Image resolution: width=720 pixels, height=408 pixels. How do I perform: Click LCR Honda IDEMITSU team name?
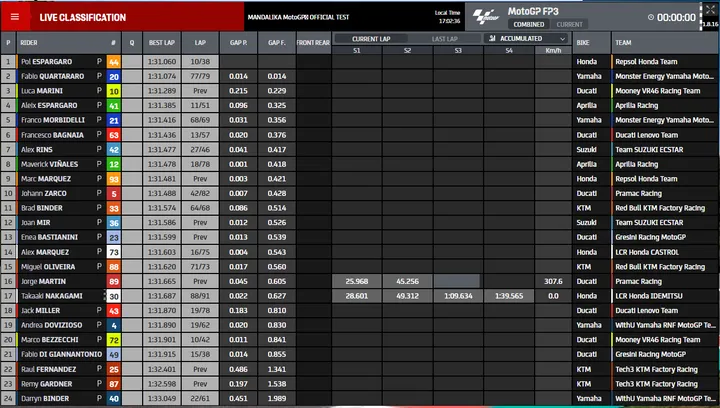(x=649, y=296)
